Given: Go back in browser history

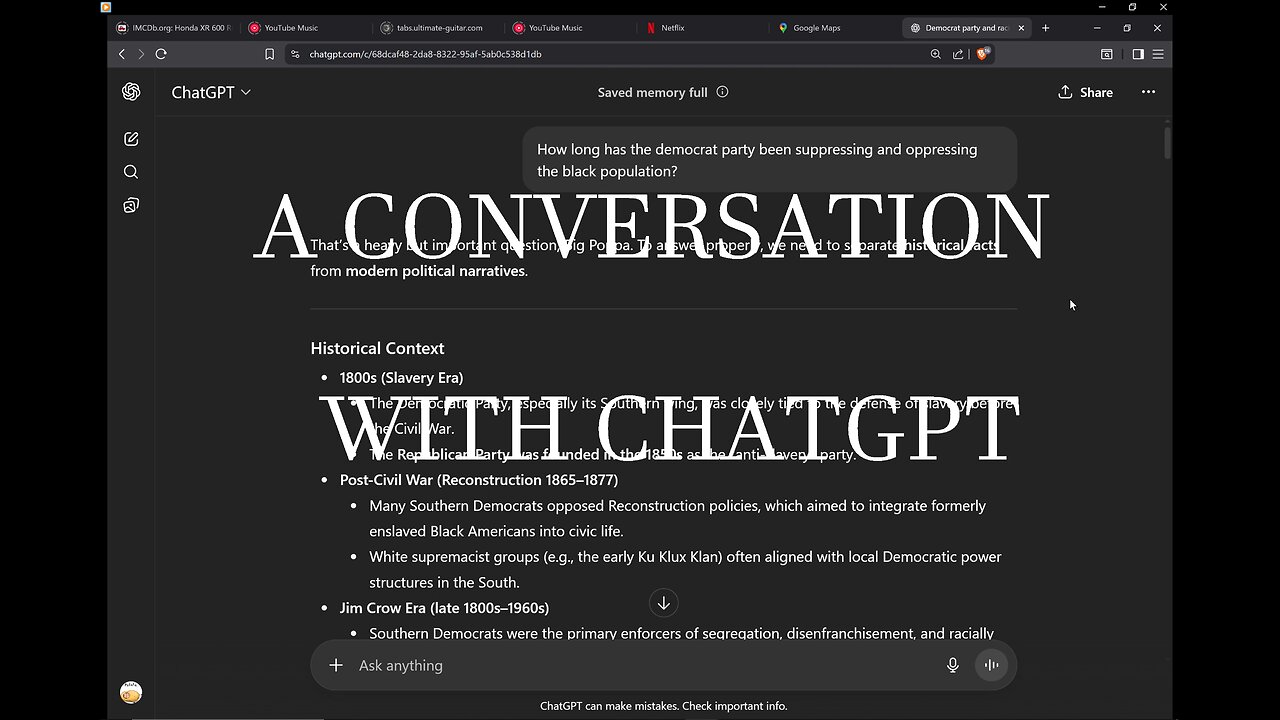Looking at the screenshot, I should tap(122, 54).
